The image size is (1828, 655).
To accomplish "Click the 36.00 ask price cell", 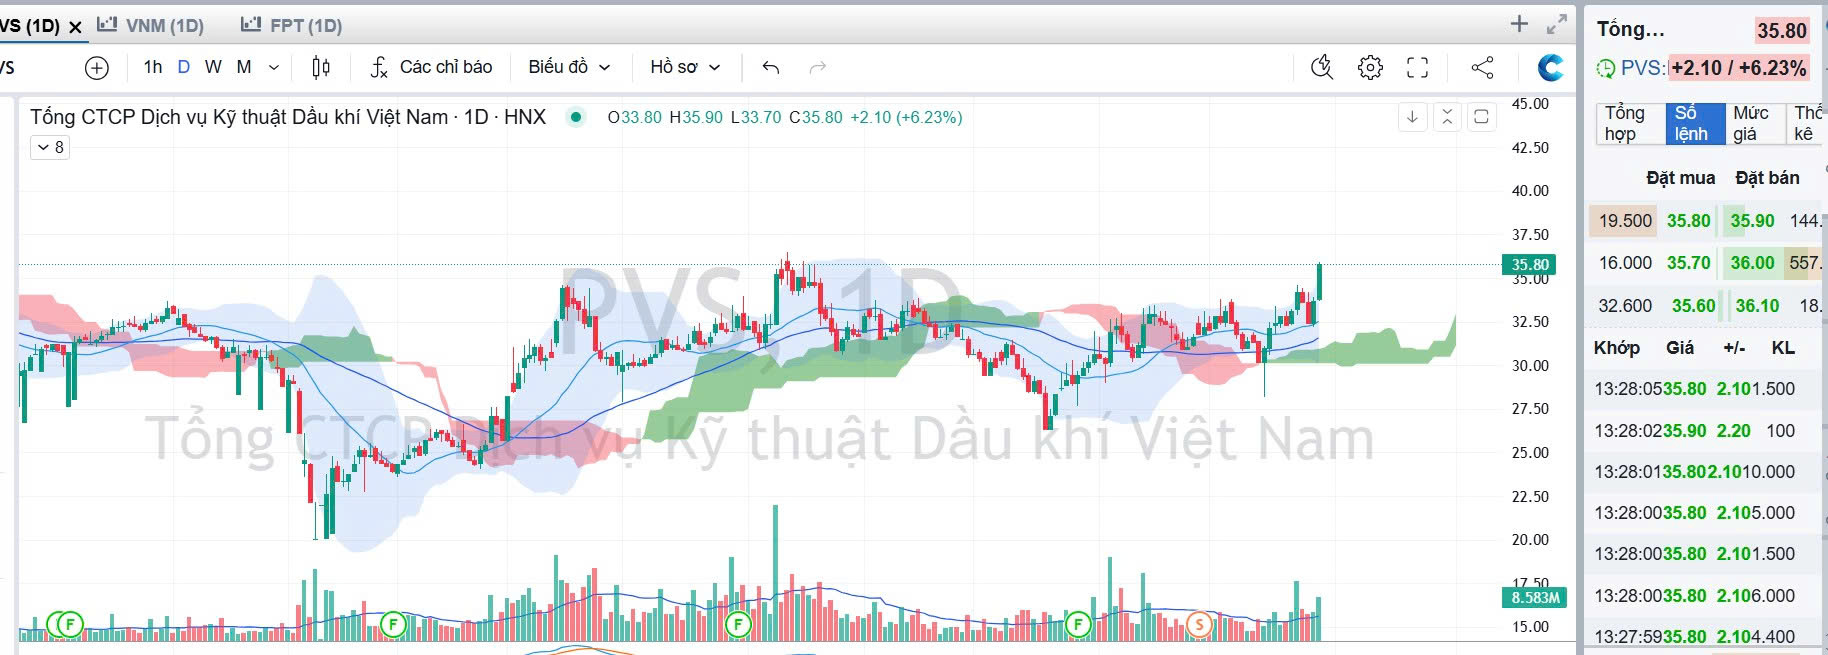I will [1752, 263].
